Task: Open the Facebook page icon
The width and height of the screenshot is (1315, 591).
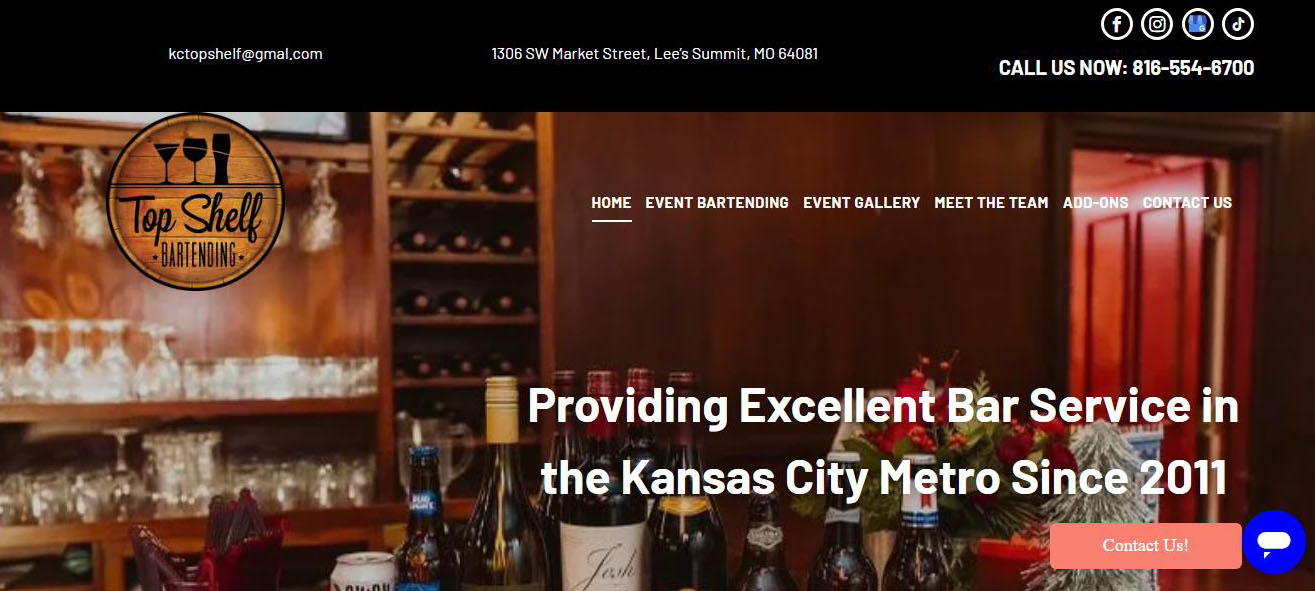Action: click(x=1116, y=23)
